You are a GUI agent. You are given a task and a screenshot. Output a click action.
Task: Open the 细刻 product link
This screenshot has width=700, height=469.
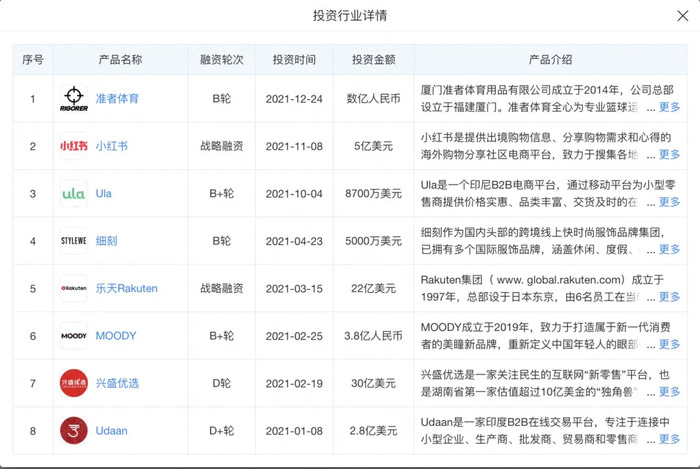(x=106, y=241)
